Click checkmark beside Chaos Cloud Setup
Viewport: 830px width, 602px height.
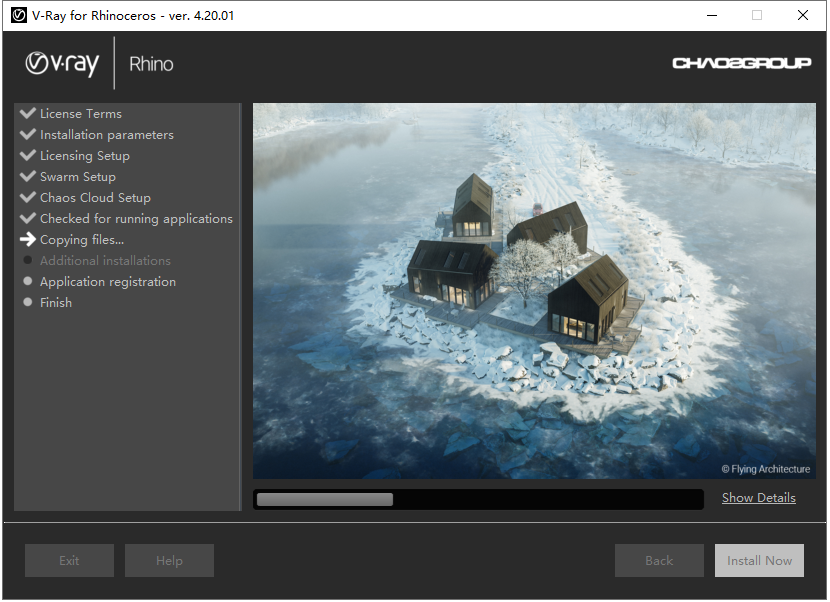(28, 197)
